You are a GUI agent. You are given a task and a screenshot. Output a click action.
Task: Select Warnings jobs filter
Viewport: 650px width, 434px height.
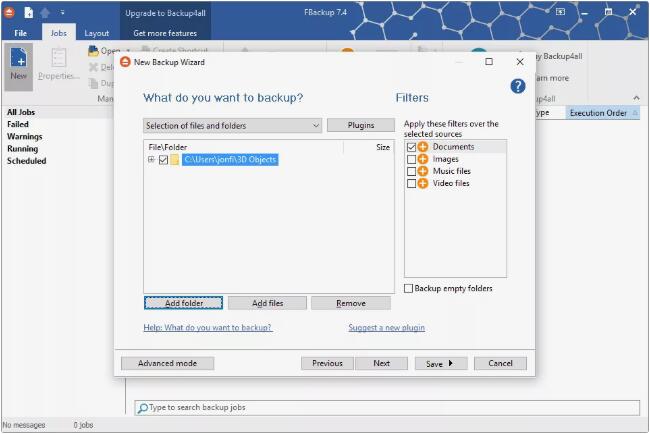click(24, 136)
